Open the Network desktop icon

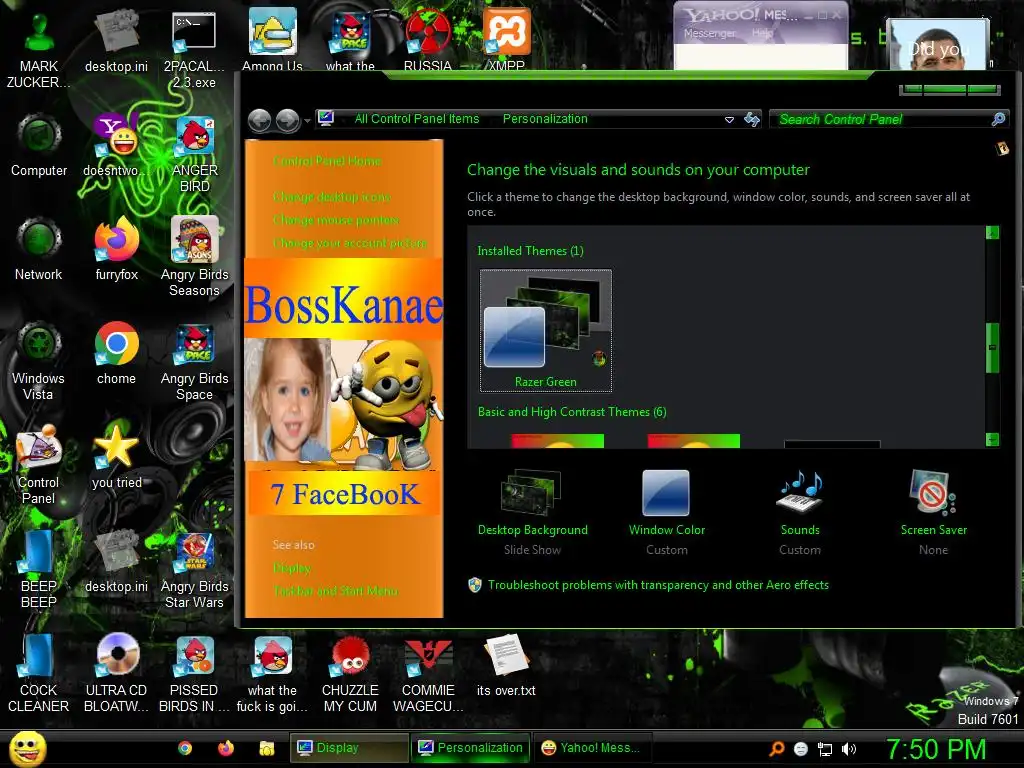click(39, 249)
